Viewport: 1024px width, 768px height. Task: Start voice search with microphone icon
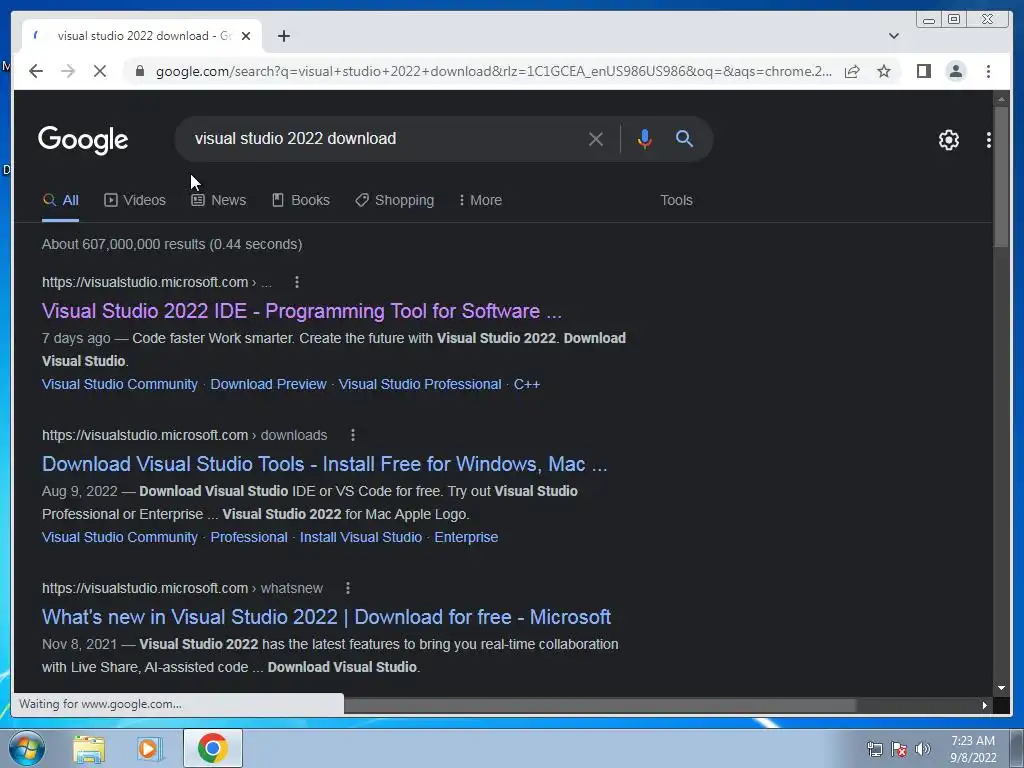[x=644, y=139]
